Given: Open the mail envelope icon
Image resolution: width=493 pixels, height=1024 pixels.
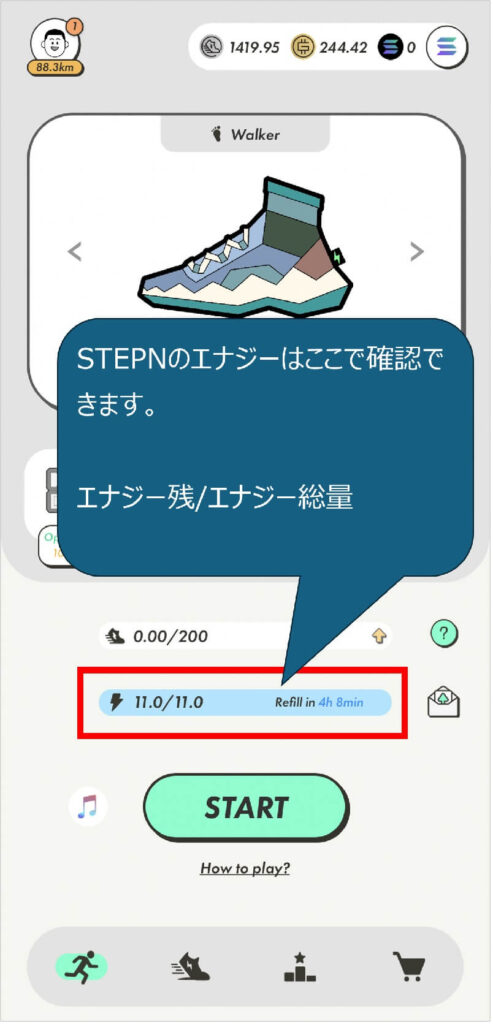Looking at the screenshot, I should (x=443, y=703).
